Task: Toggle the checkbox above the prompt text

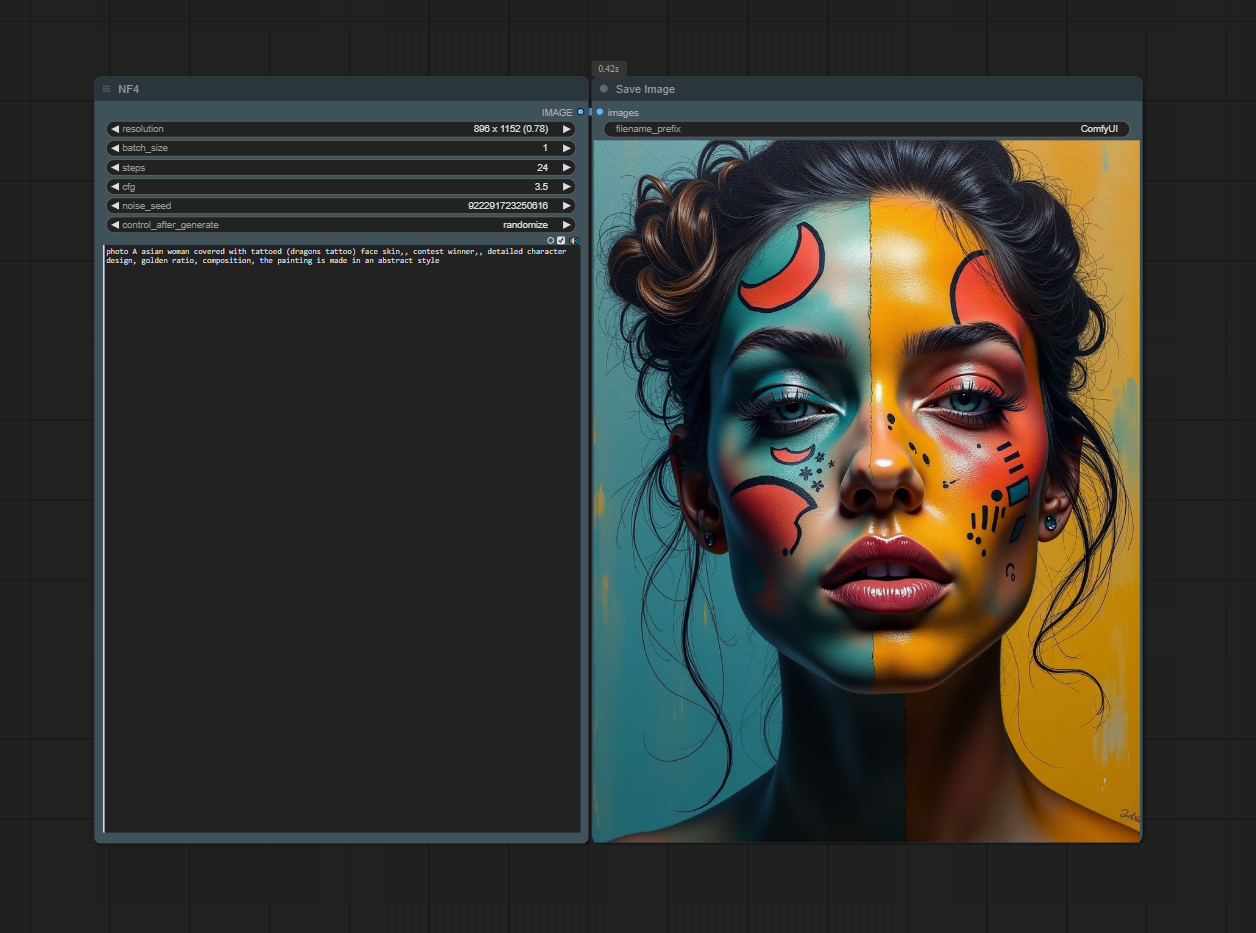Action: [561, 240]
